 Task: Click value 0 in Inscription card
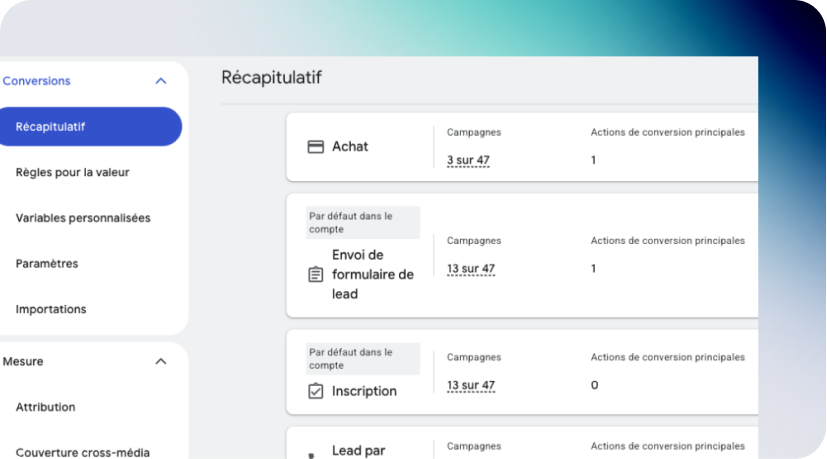tap(594, 386)
